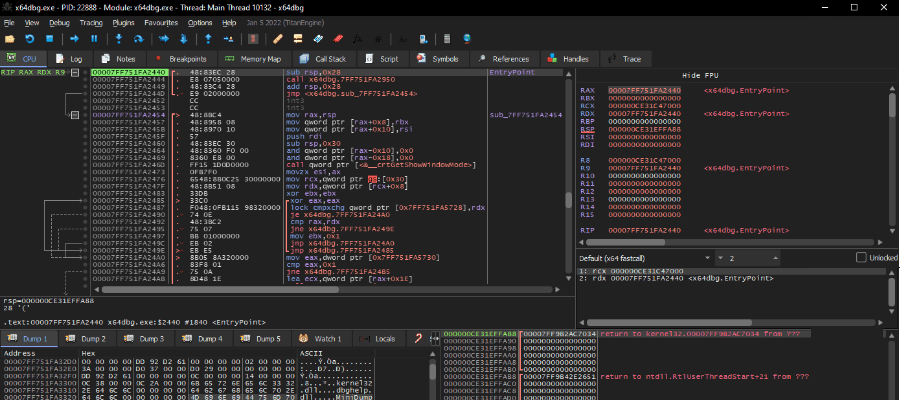This screenshot has height=400, width=900.
Task: Select the RAX register value
Action: [644, 91]
